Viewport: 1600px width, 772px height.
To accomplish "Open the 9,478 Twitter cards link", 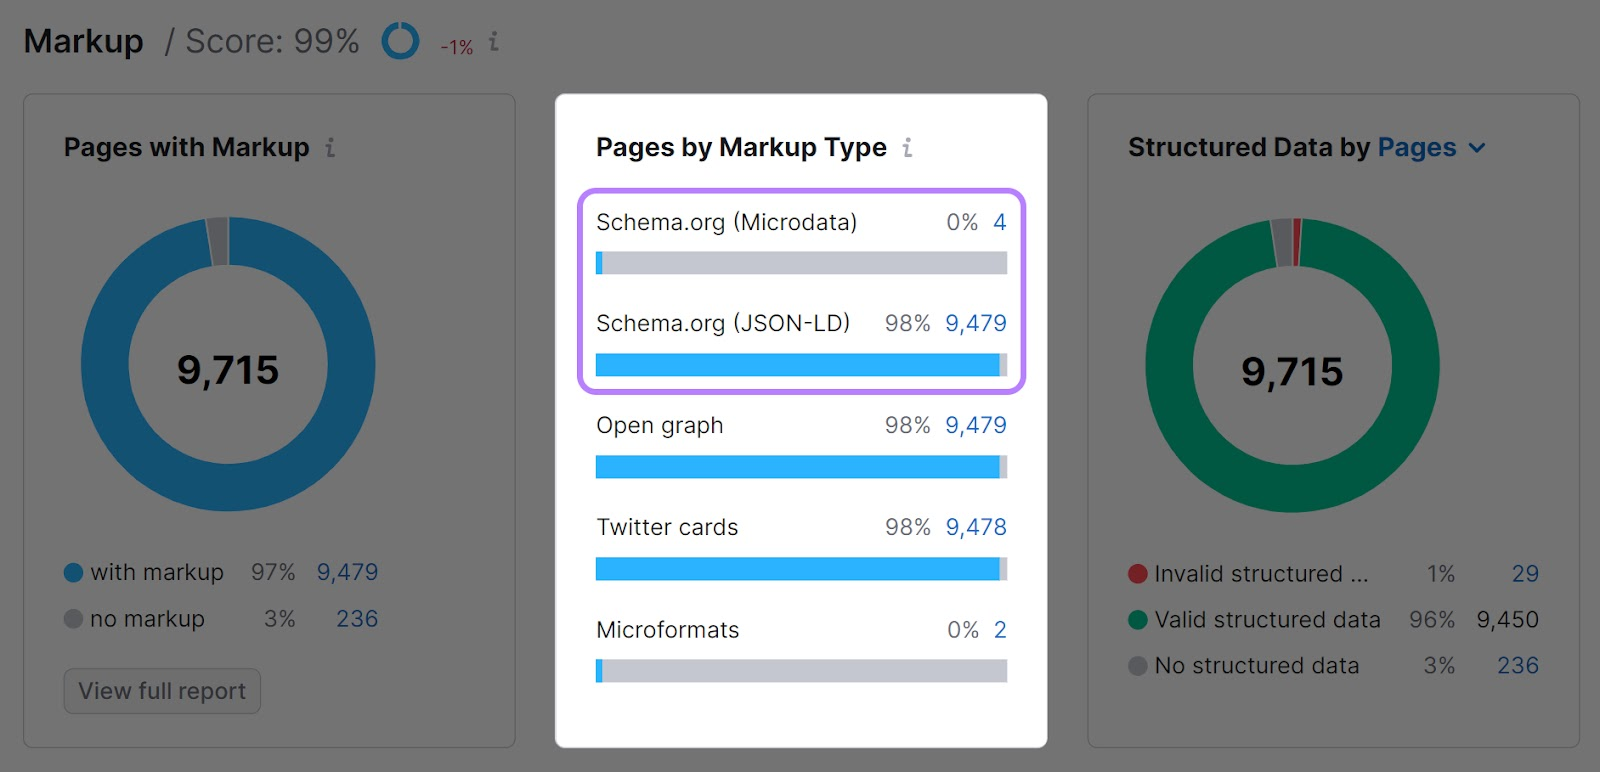I will pos(976,527).
